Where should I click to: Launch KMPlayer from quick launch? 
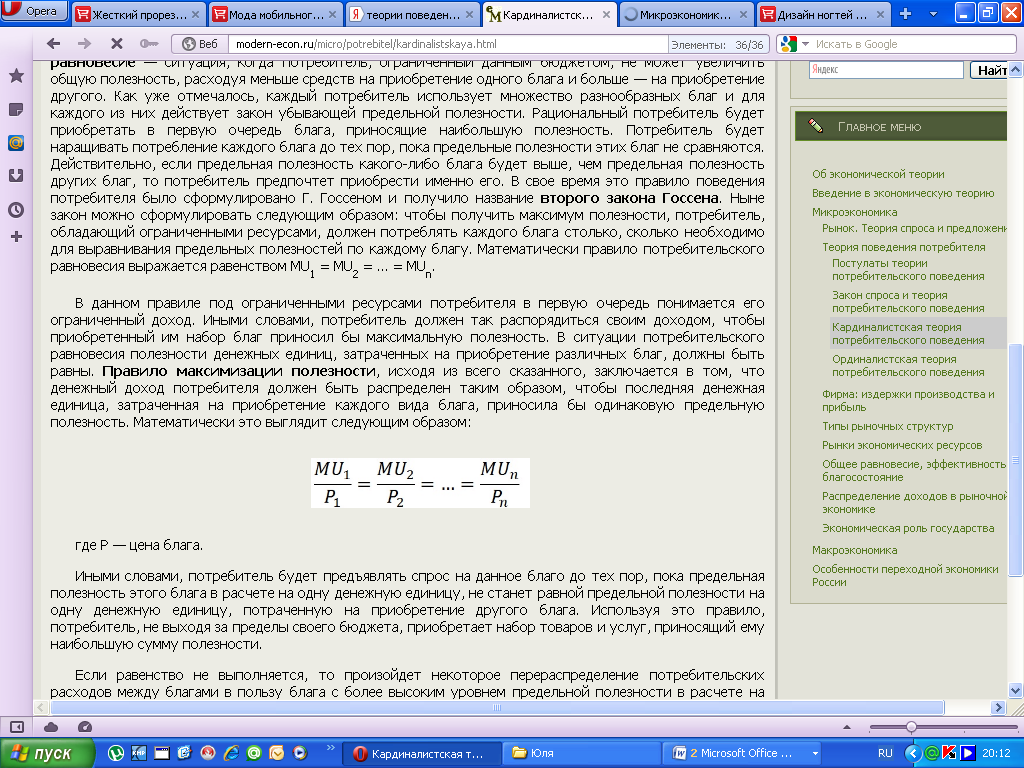click(138, 753)
